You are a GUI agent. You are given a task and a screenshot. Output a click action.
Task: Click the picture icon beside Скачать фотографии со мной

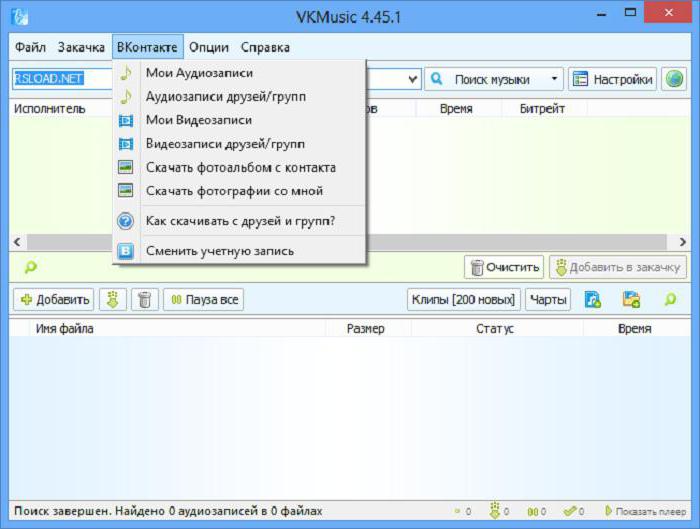click(x=125, y=191)
